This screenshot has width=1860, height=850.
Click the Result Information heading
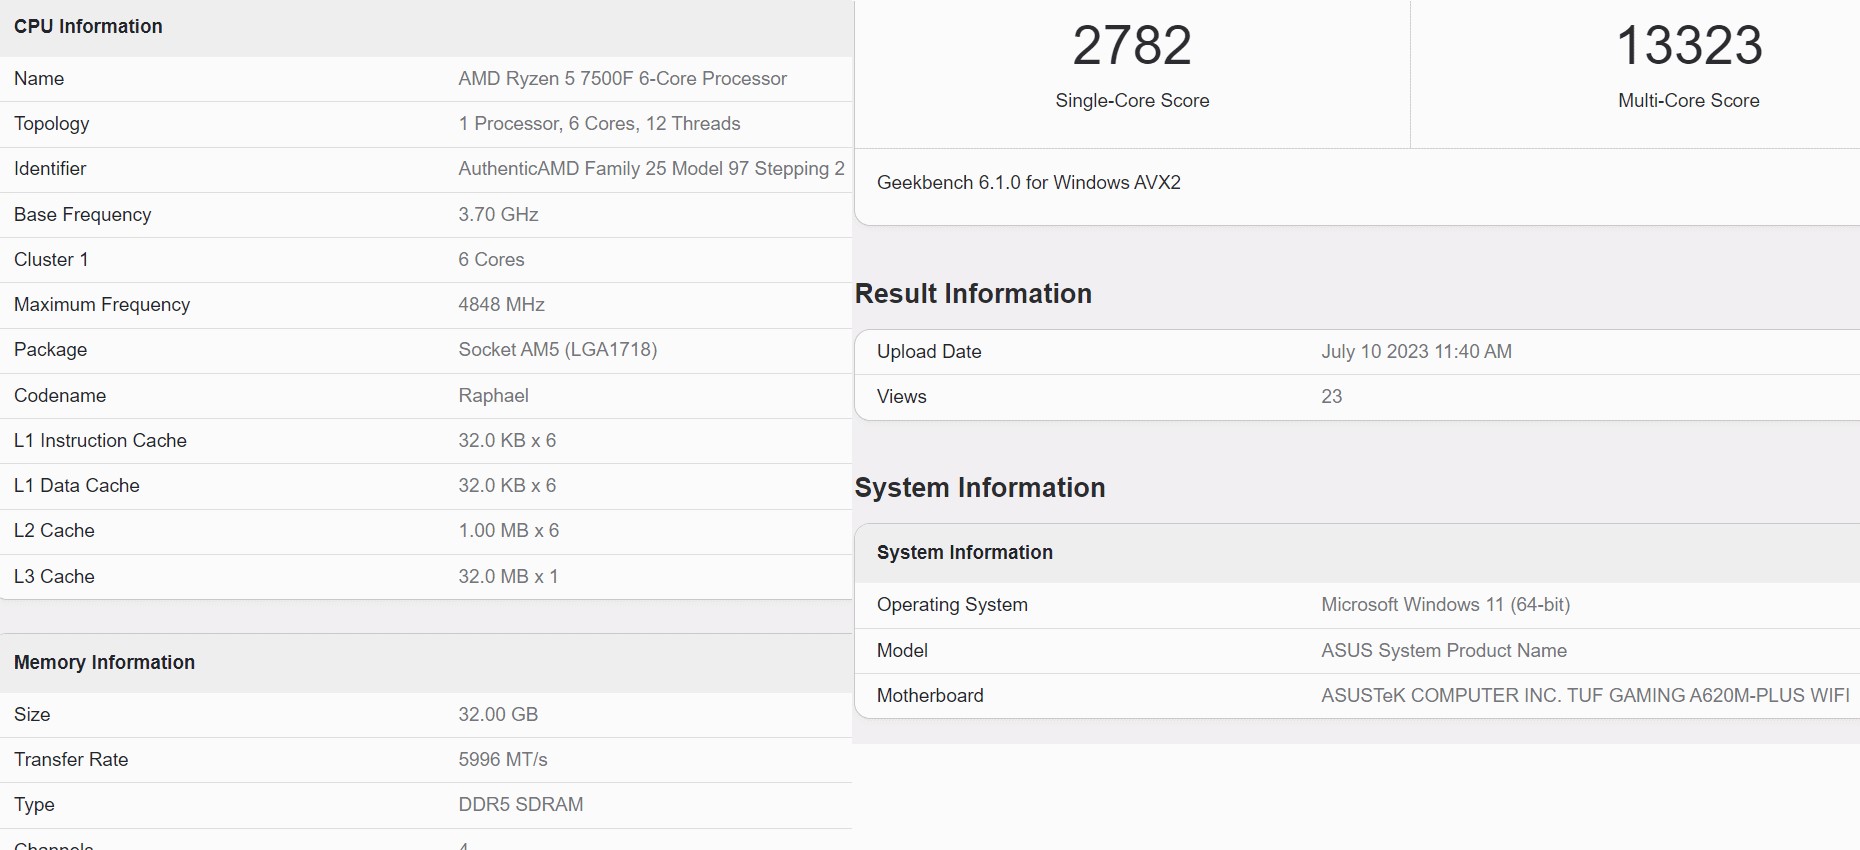pos(973,294)
